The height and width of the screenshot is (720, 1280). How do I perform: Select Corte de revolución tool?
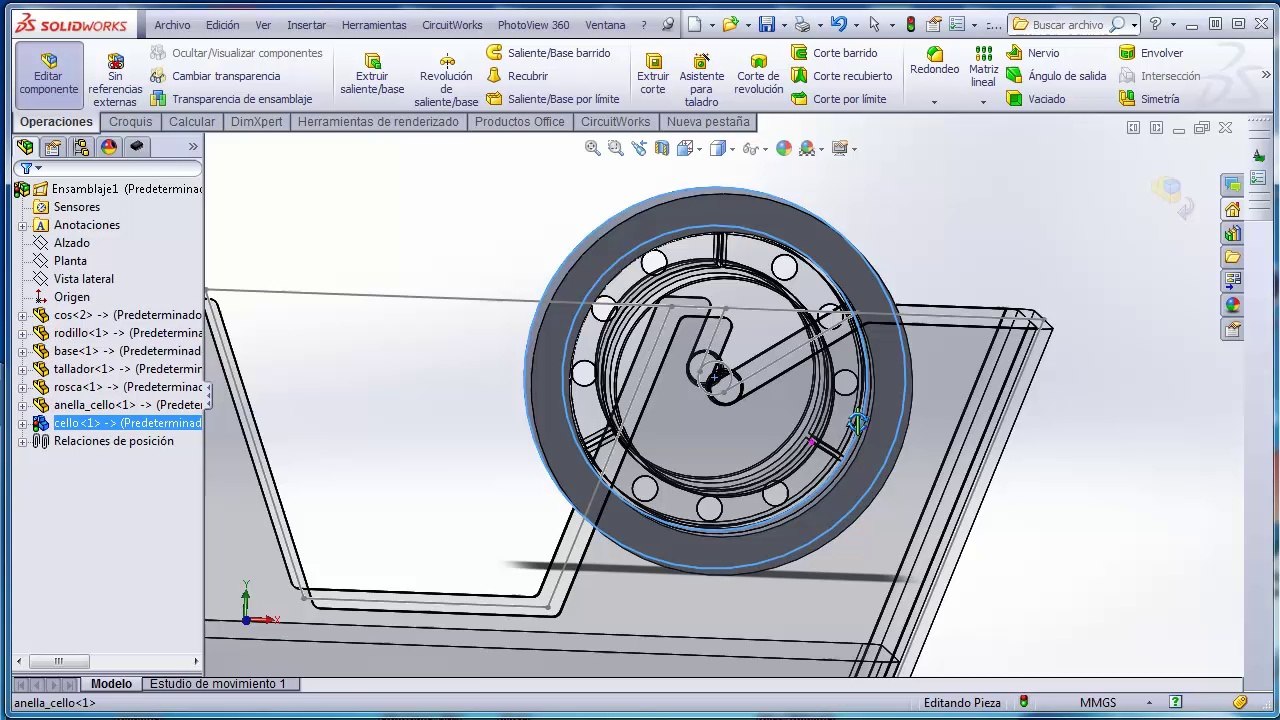758,74
